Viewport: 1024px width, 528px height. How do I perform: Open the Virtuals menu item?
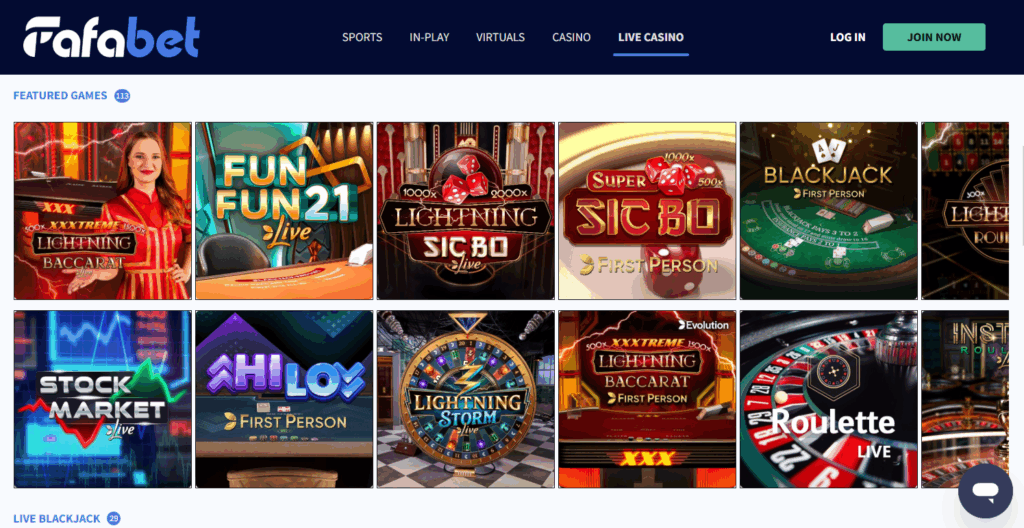tap(500, 37)
